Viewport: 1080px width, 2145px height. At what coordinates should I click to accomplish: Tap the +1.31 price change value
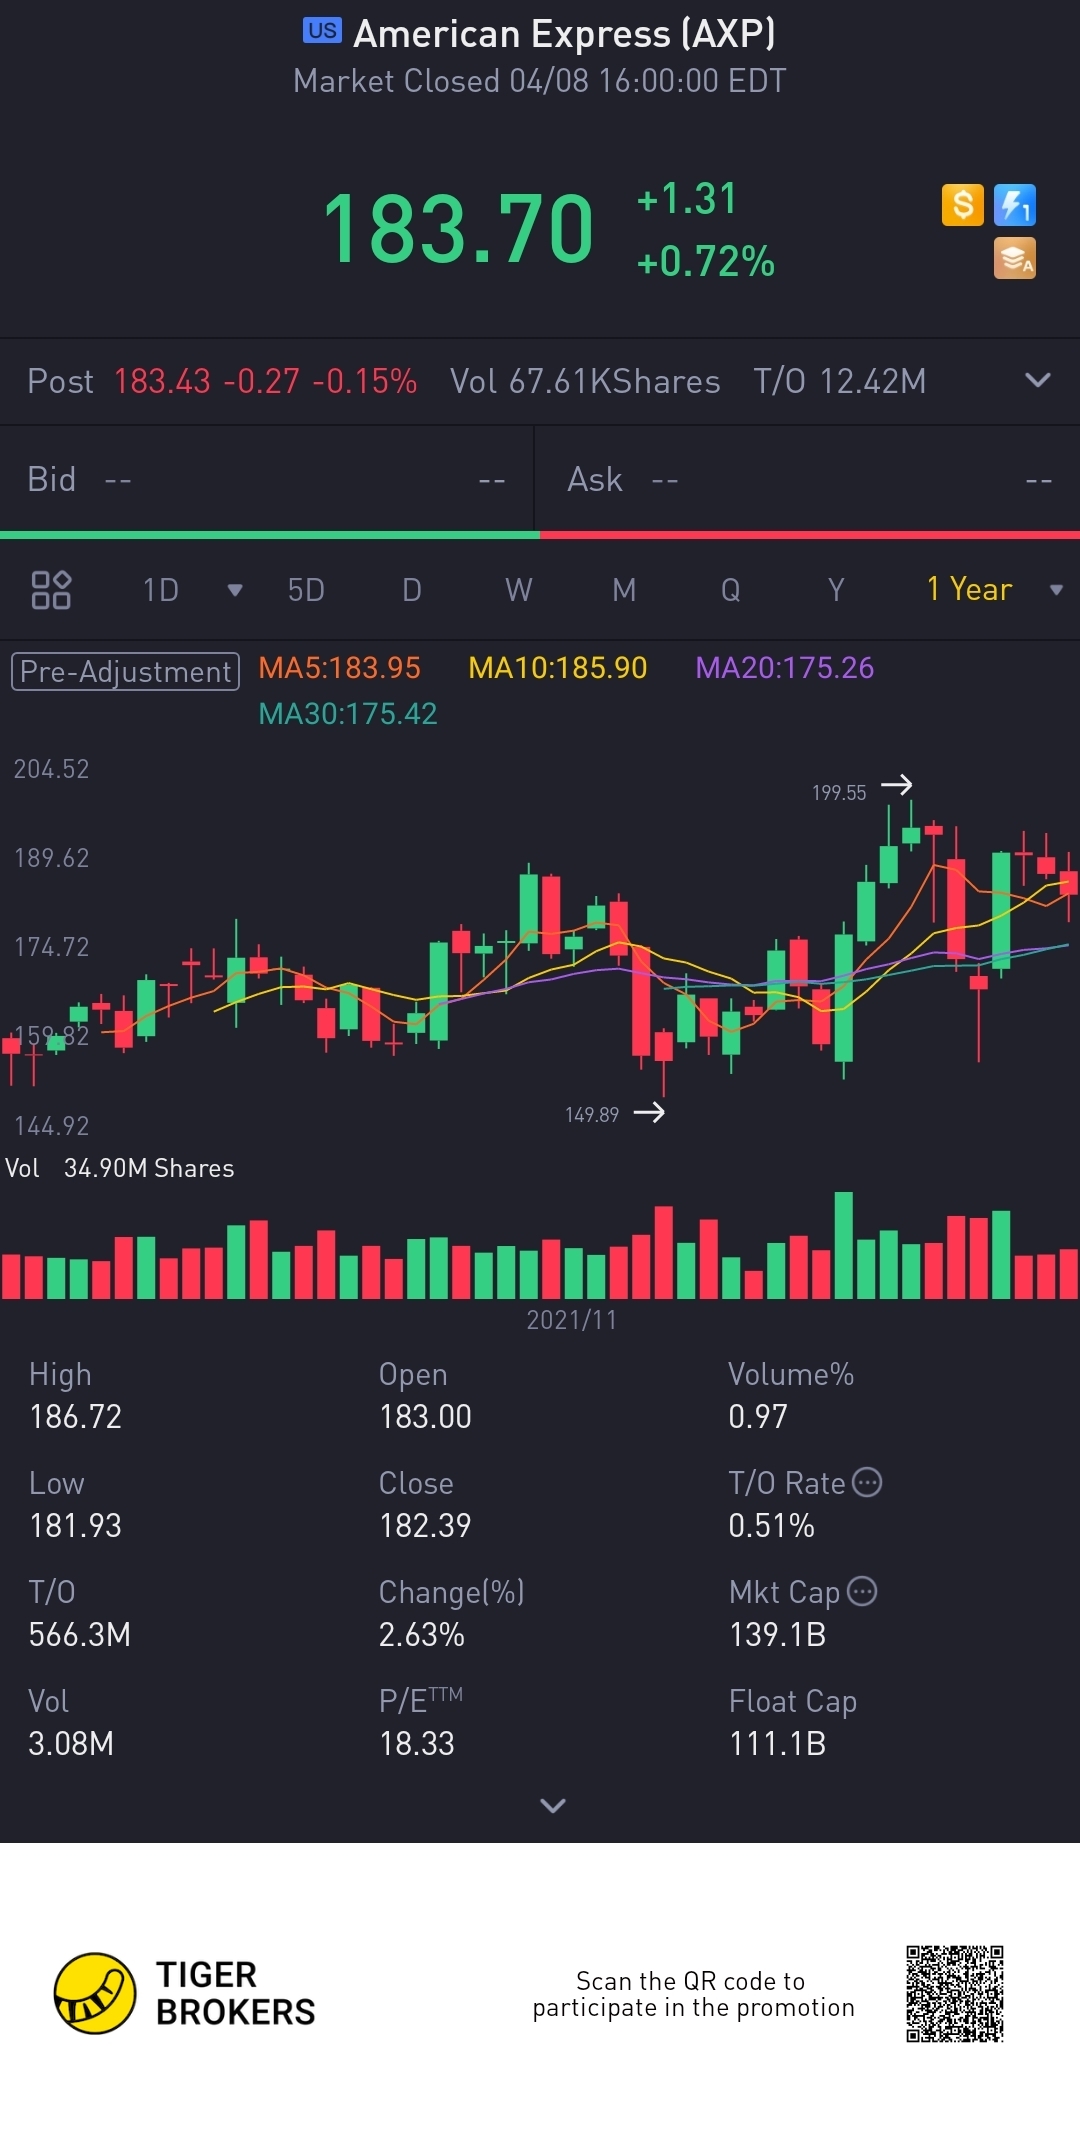click(x=688, y=199)
